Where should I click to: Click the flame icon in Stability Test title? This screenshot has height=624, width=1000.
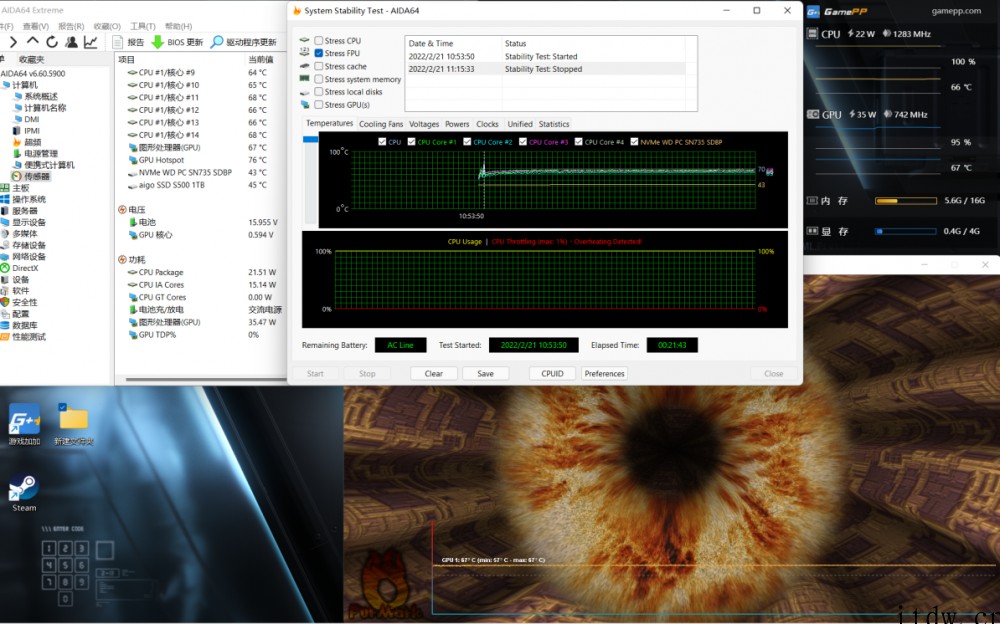tap(297, 11)
